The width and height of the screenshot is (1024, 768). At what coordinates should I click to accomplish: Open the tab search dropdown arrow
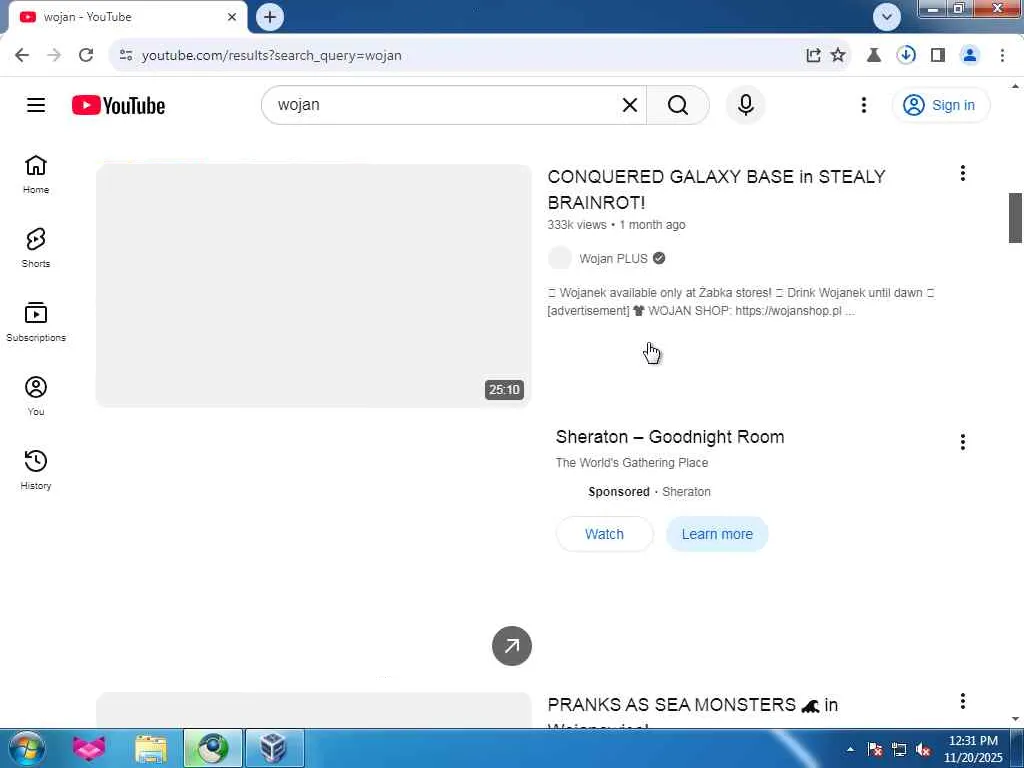(x=887, y=17)
